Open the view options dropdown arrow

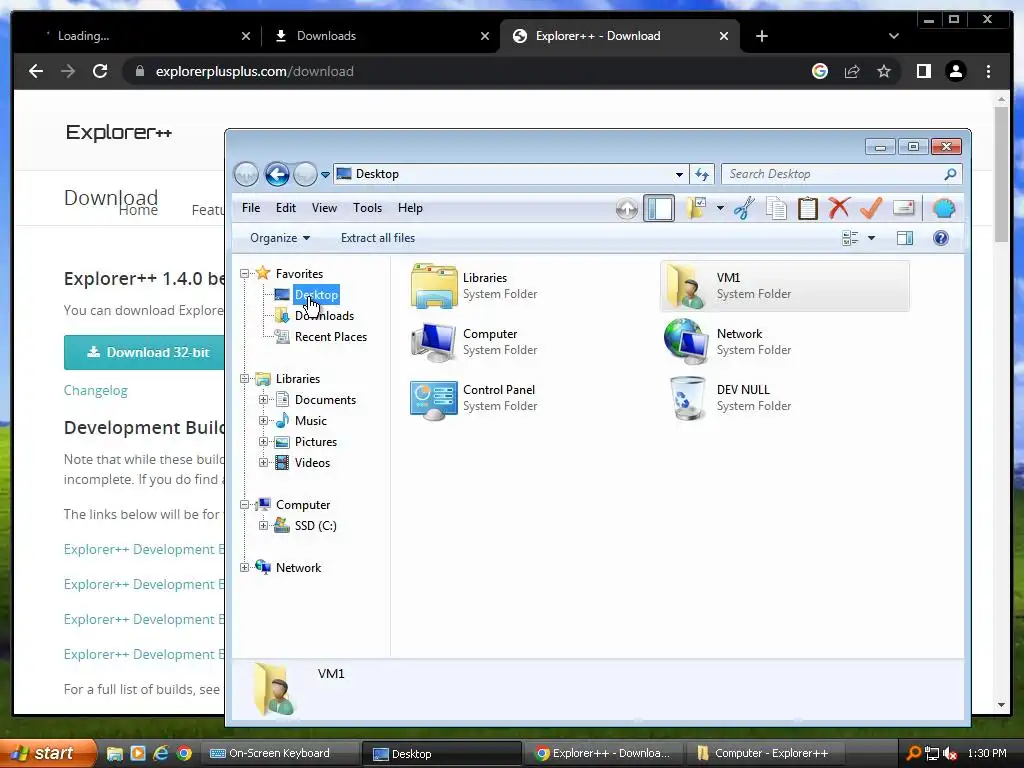[871, 238]
